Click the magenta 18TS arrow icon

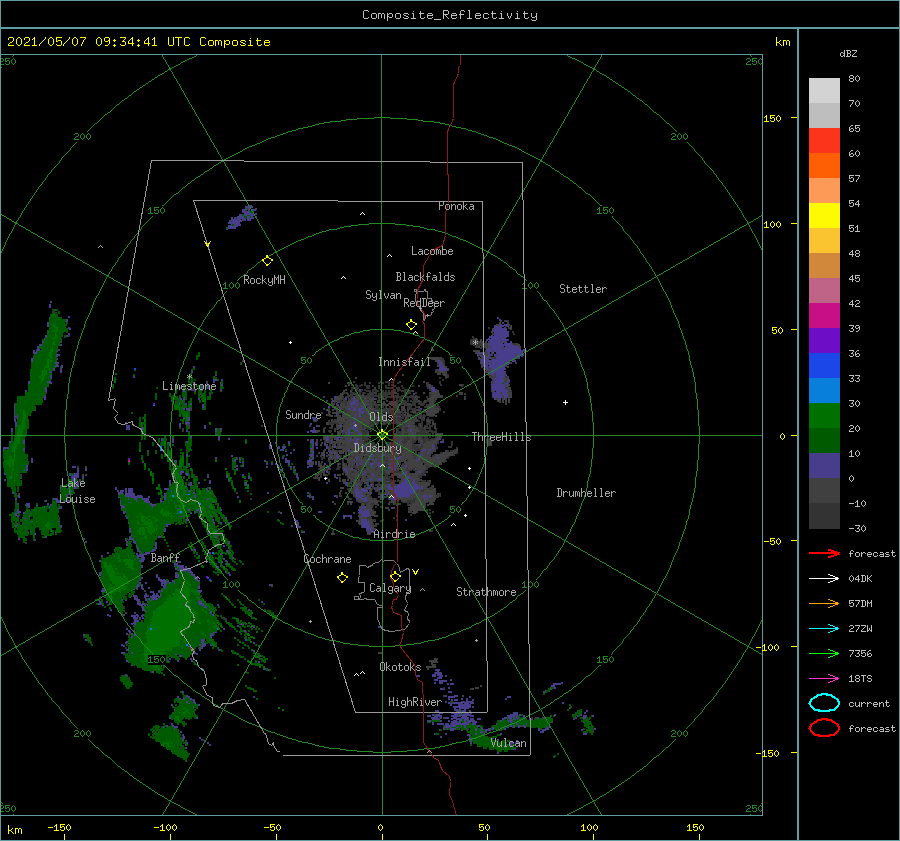coord(824,679)
